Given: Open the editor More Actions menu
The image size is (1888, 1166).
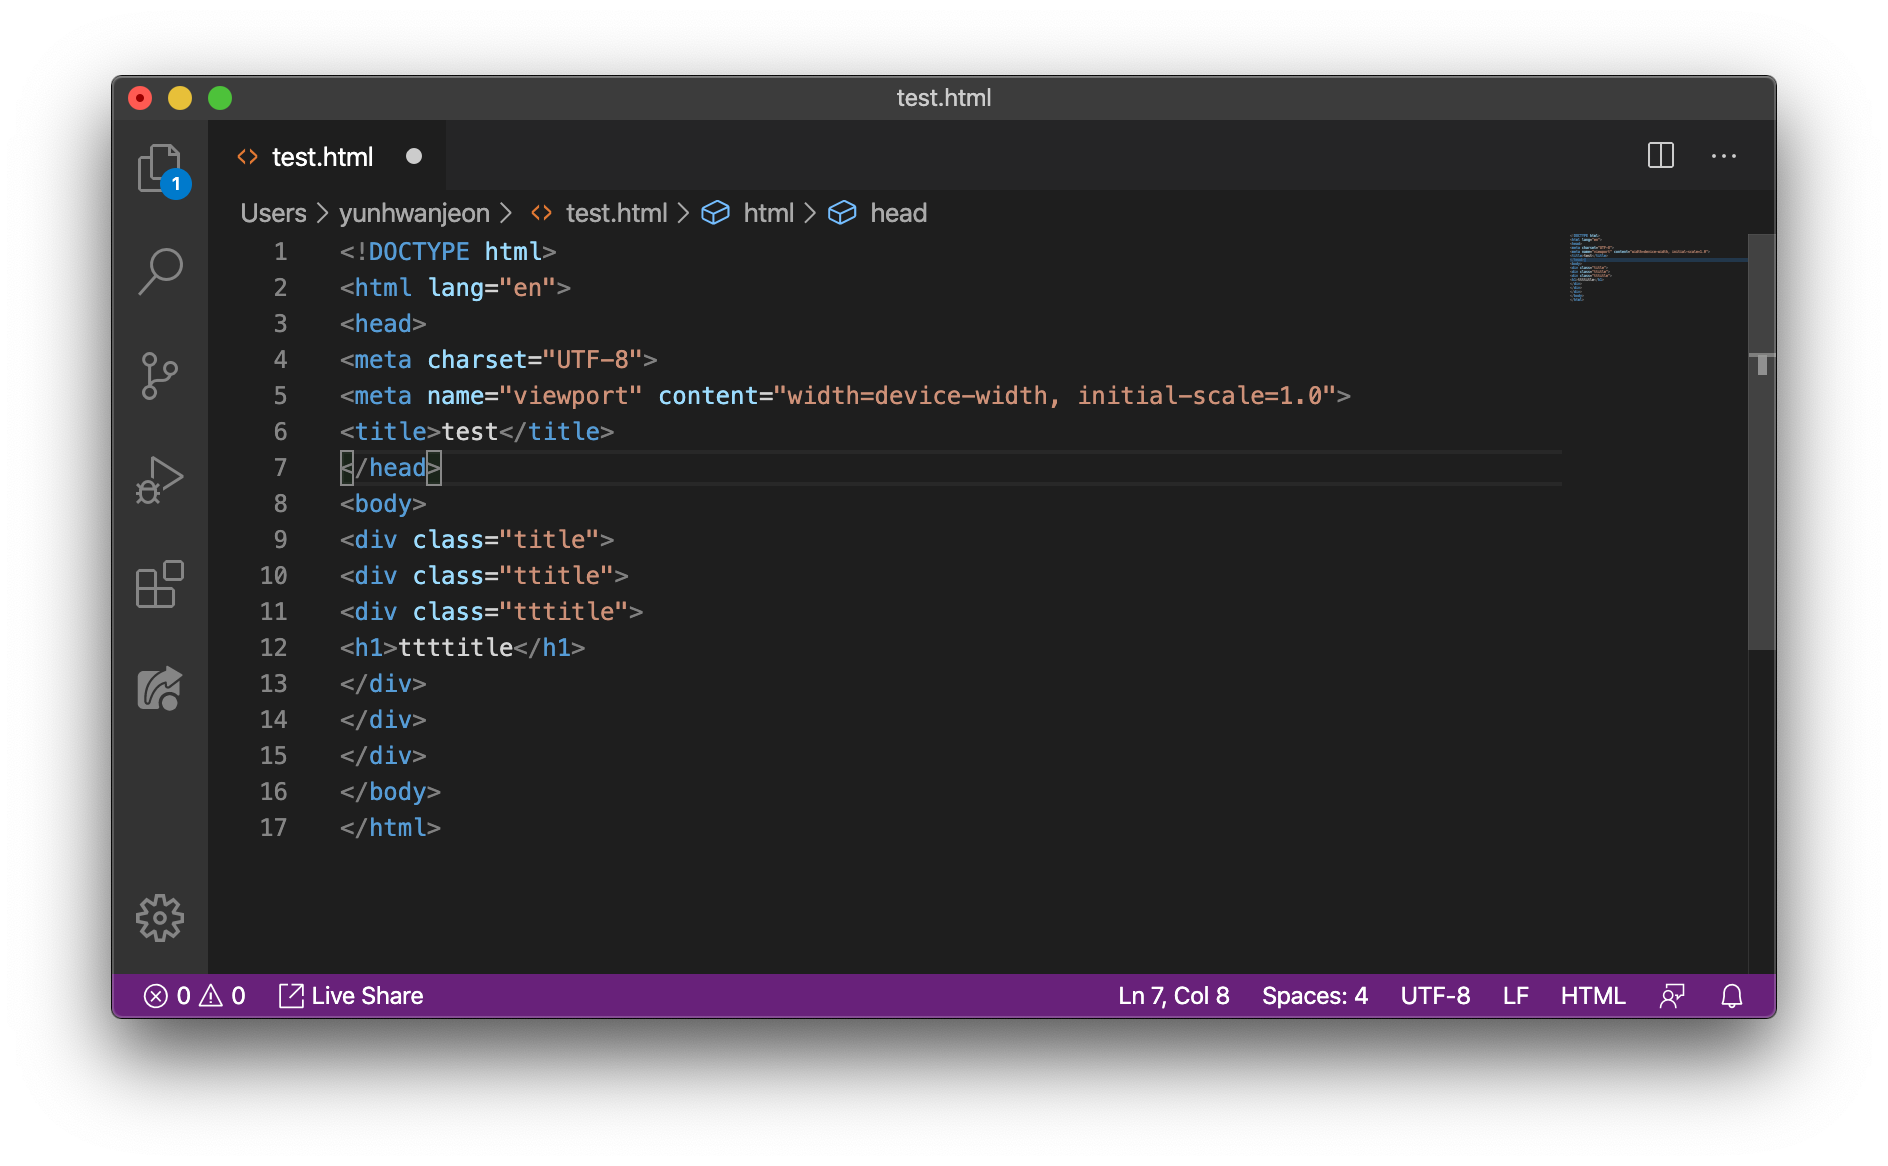Looking at the screenshot, I should pyautogui.click(x=1723, y=156).
